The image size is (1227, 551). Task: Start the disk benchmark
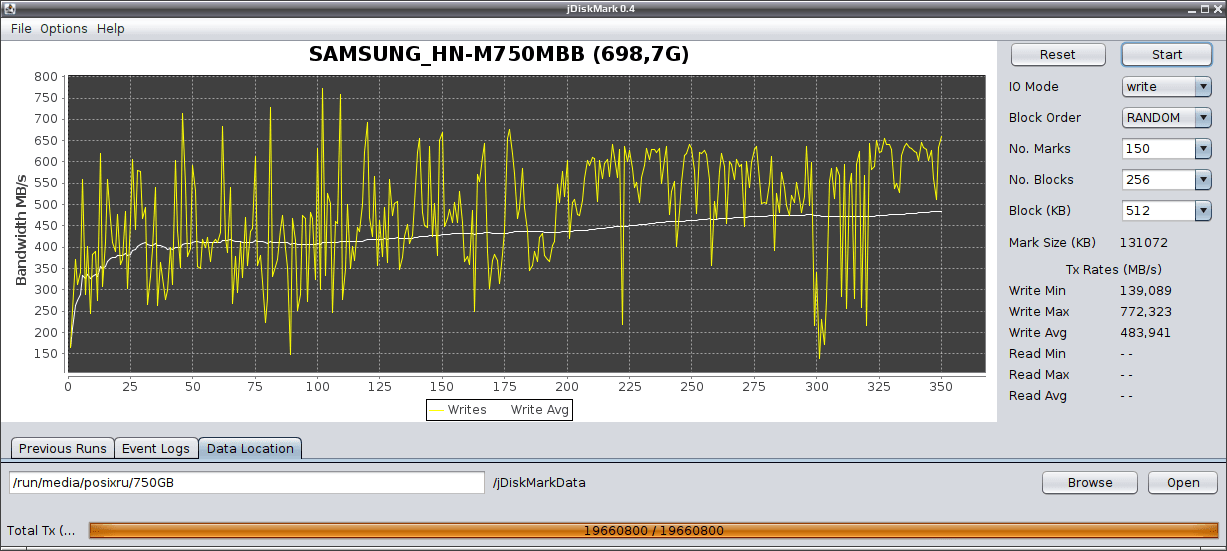[1167, 55]
